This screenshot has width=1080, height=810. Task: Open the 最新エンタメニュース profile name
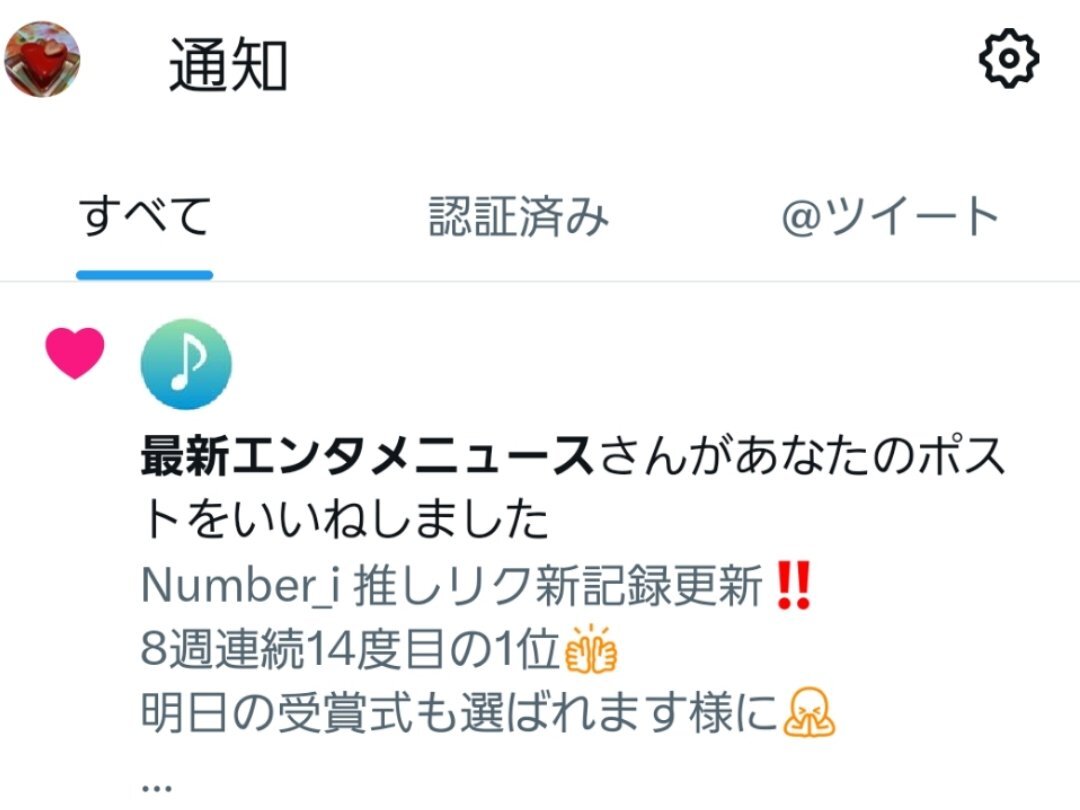click(367, 456)
